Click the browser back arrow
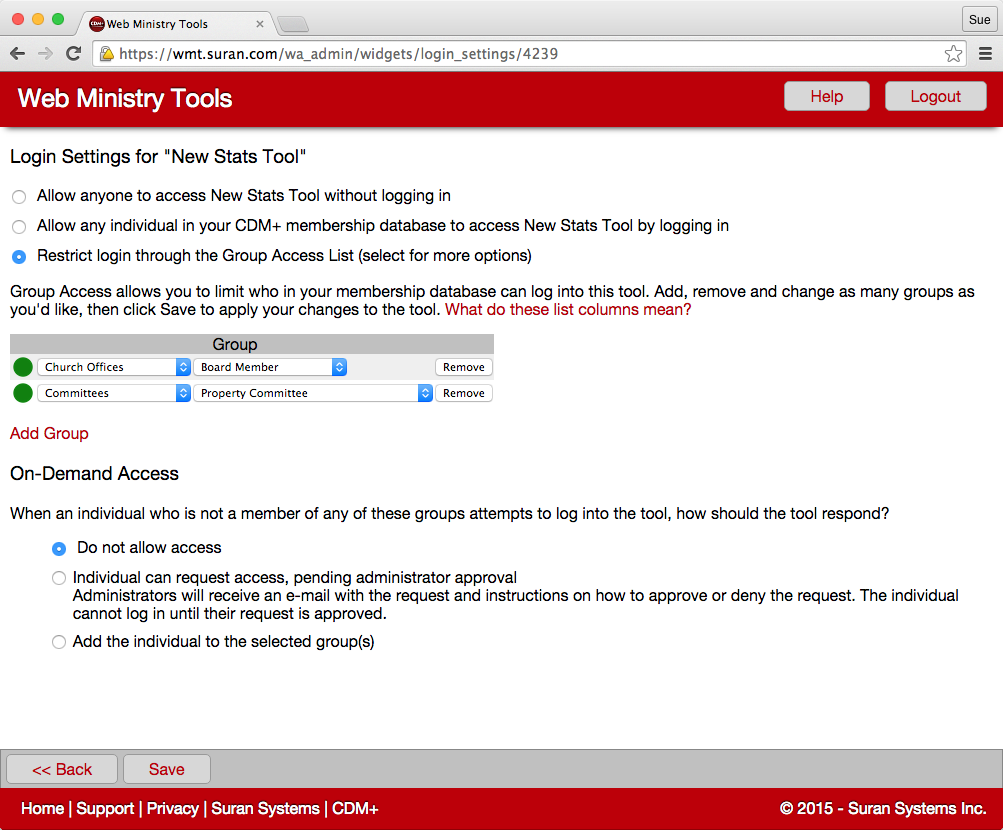Image resolution: width=1003 pixels, height=830 pixels. [18, 54]
